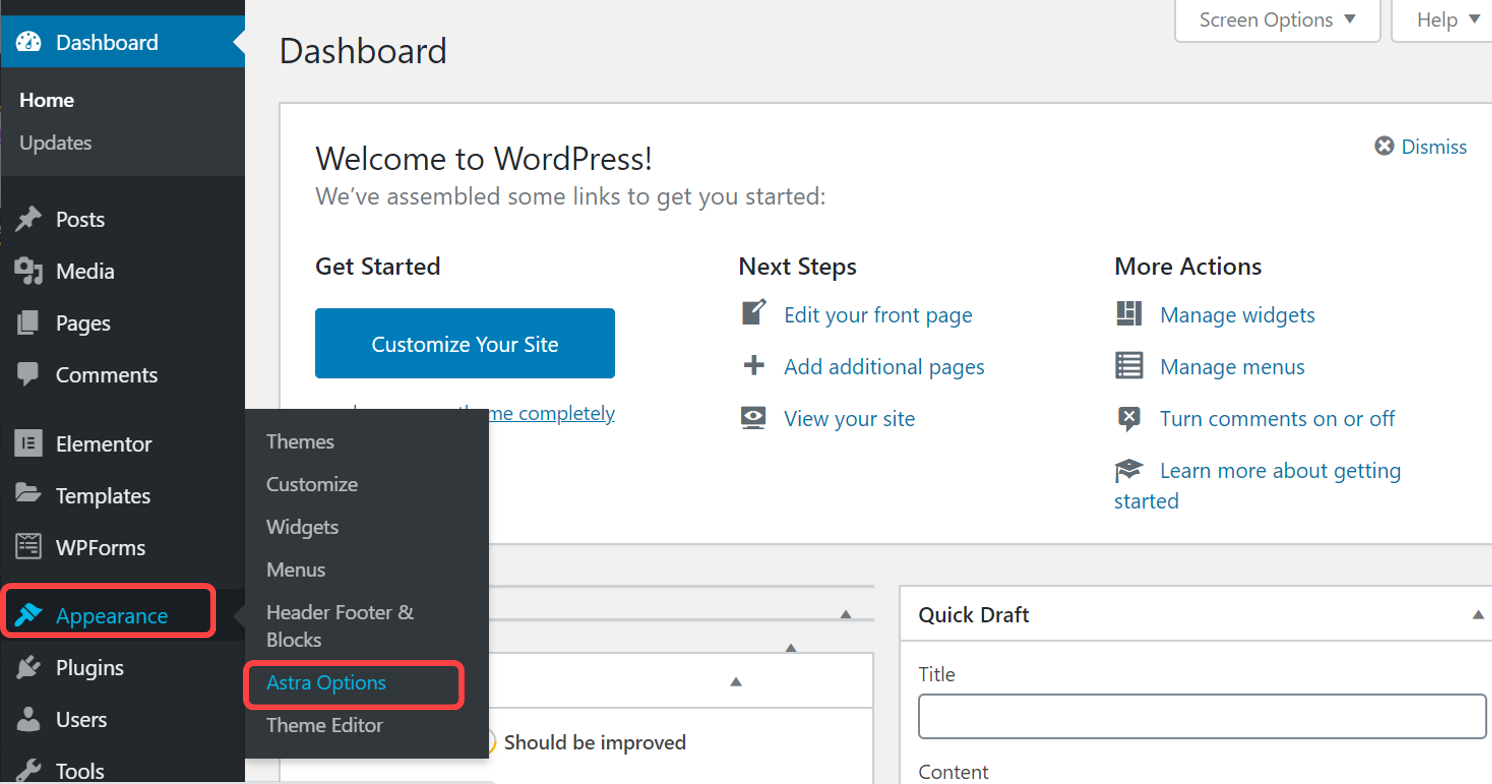Click the Customize Your Site button
This screenshot has height=784, width=1492.
point(463,343)
